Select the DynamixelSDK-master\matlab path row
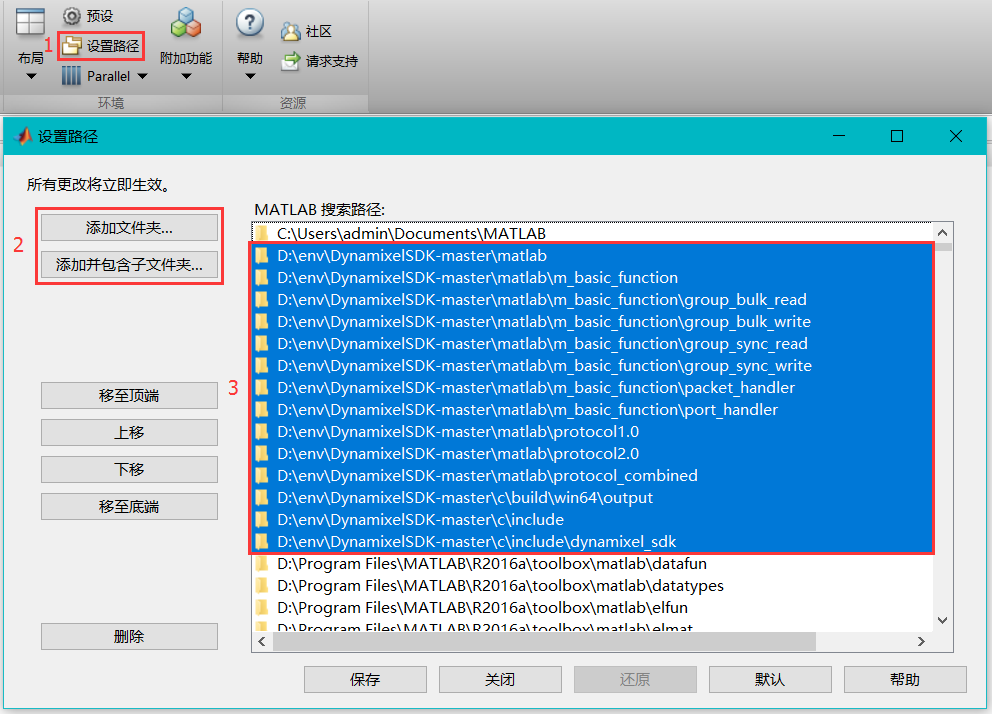The height and width of the screenshot is (714, 992). (592, 255)
